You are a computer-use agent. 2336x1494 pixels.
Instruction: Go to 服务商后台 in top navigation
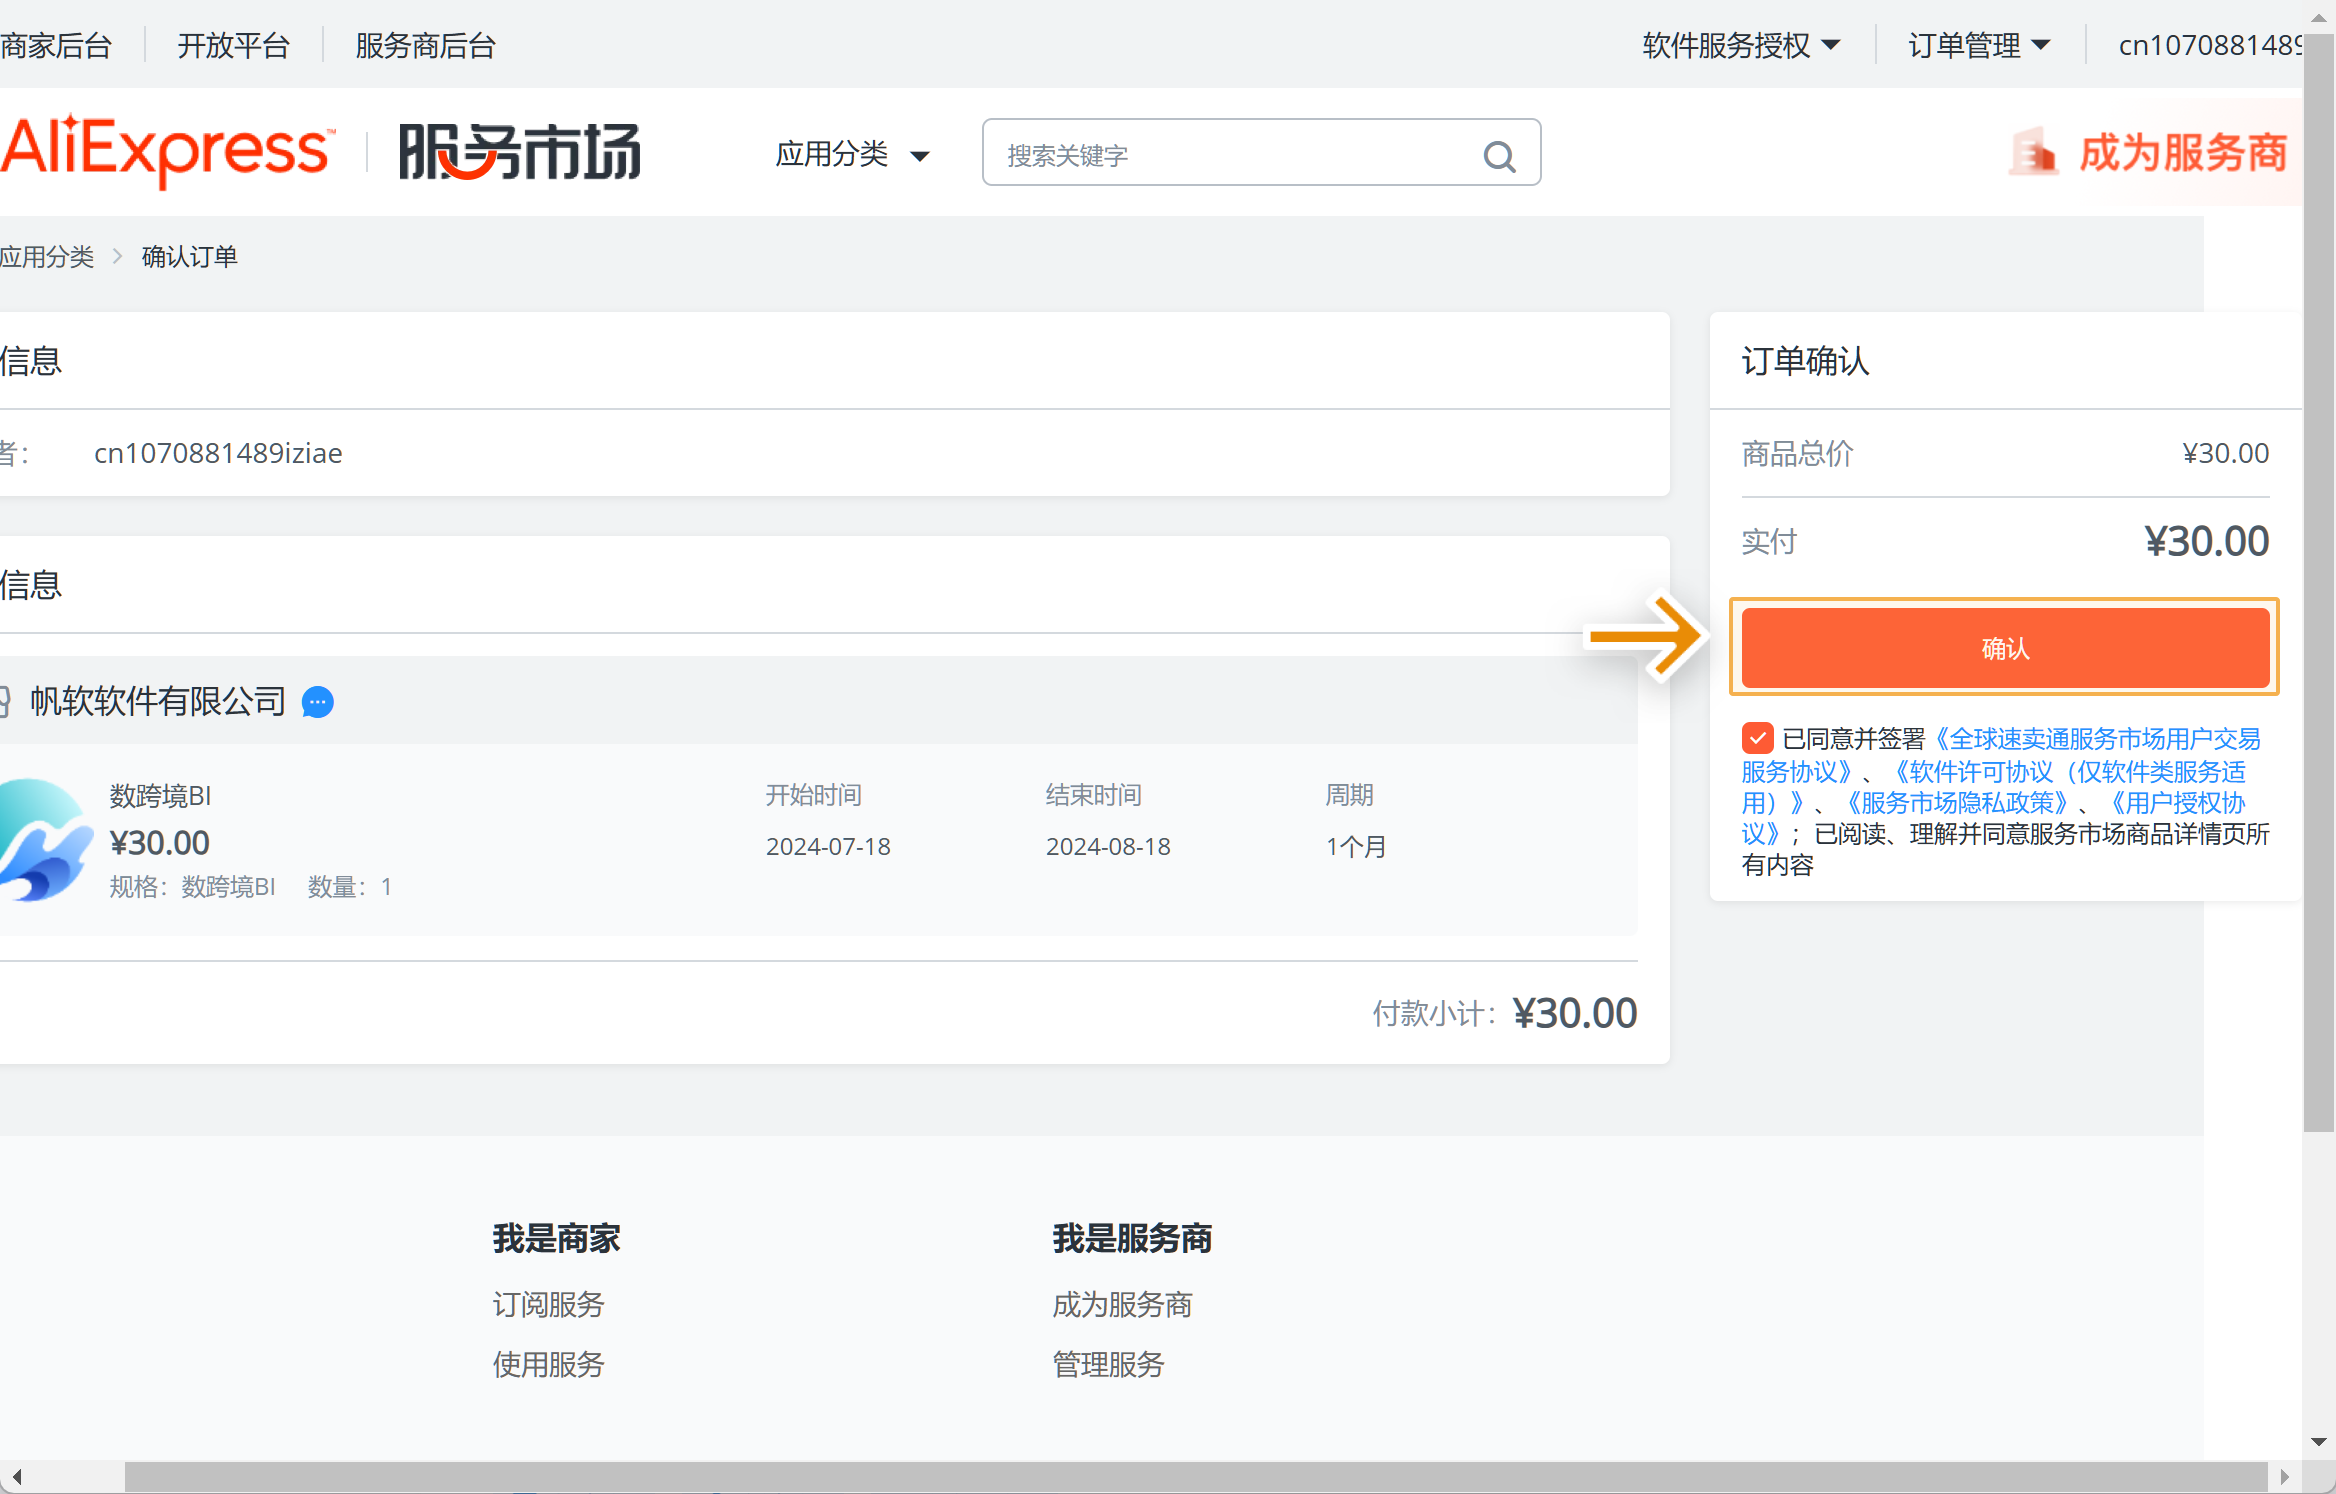[425, 45]
